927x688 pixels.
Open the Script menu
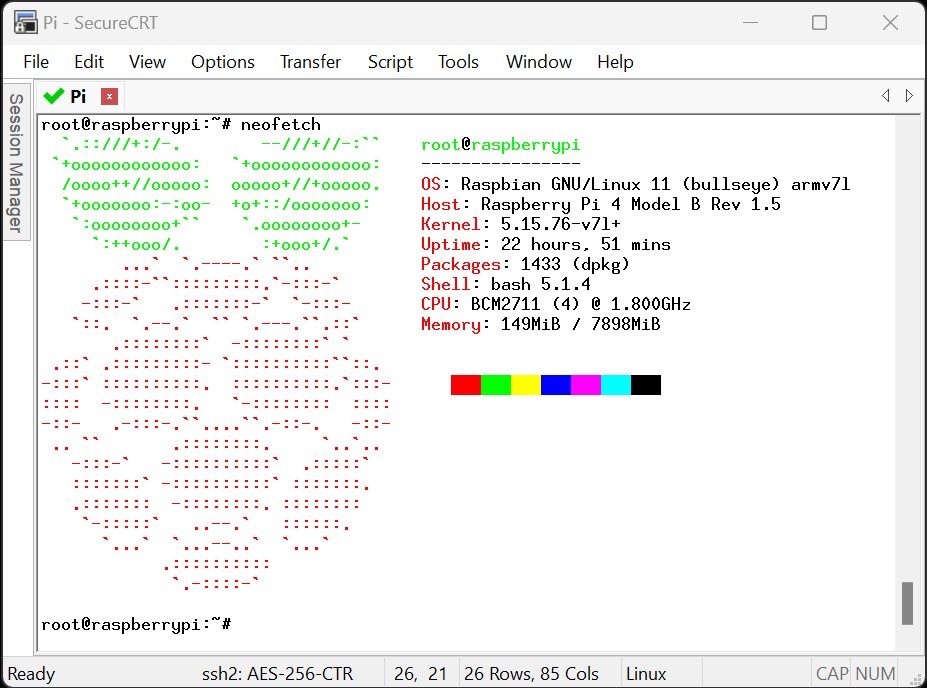tap(390, 61)
